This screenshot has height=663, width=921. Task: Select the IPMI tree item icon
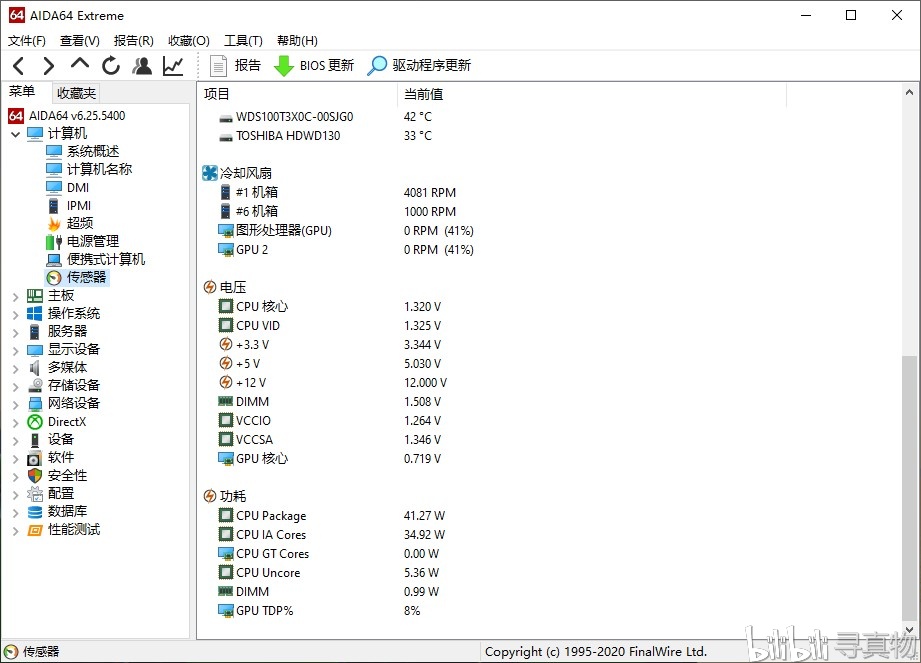pos(53,206)
